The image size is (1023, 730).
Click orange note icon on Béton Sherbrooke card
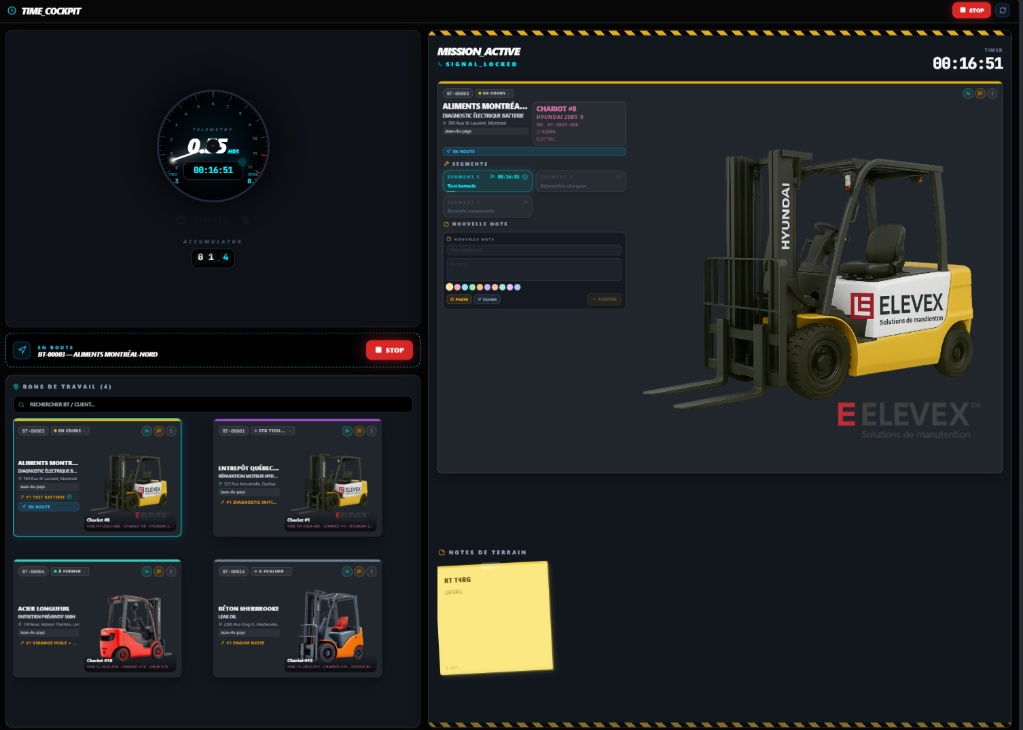[x=359, y=571]
